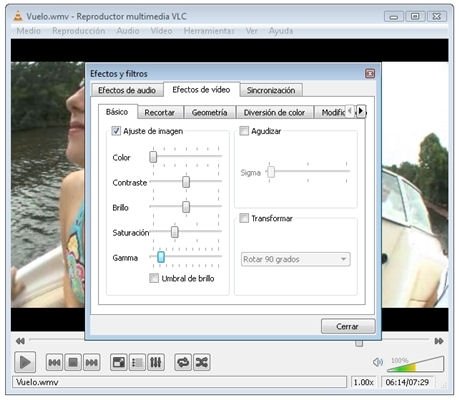Click the Sigma slider handle
The image size is (459, 400).
point(271,172)
